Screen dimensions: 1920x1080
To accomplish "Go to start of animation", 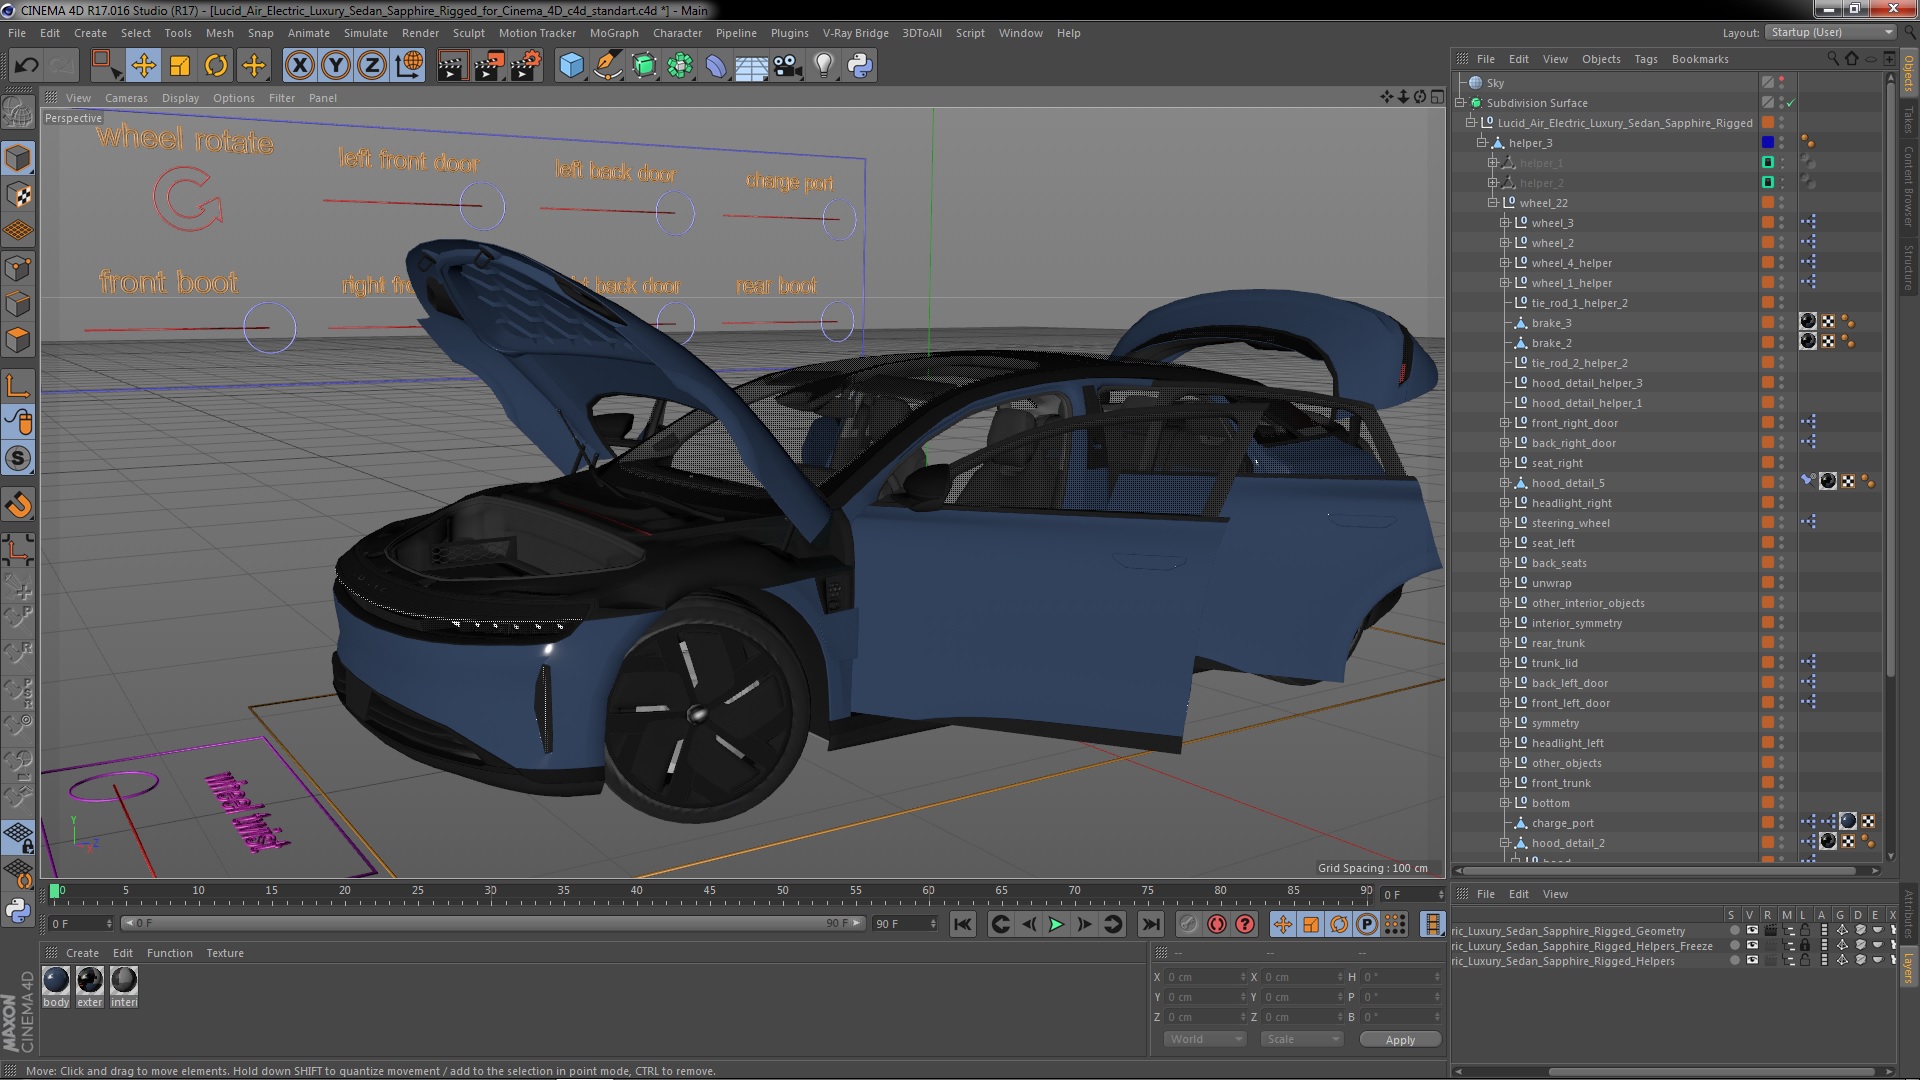I will pos(962,924).
